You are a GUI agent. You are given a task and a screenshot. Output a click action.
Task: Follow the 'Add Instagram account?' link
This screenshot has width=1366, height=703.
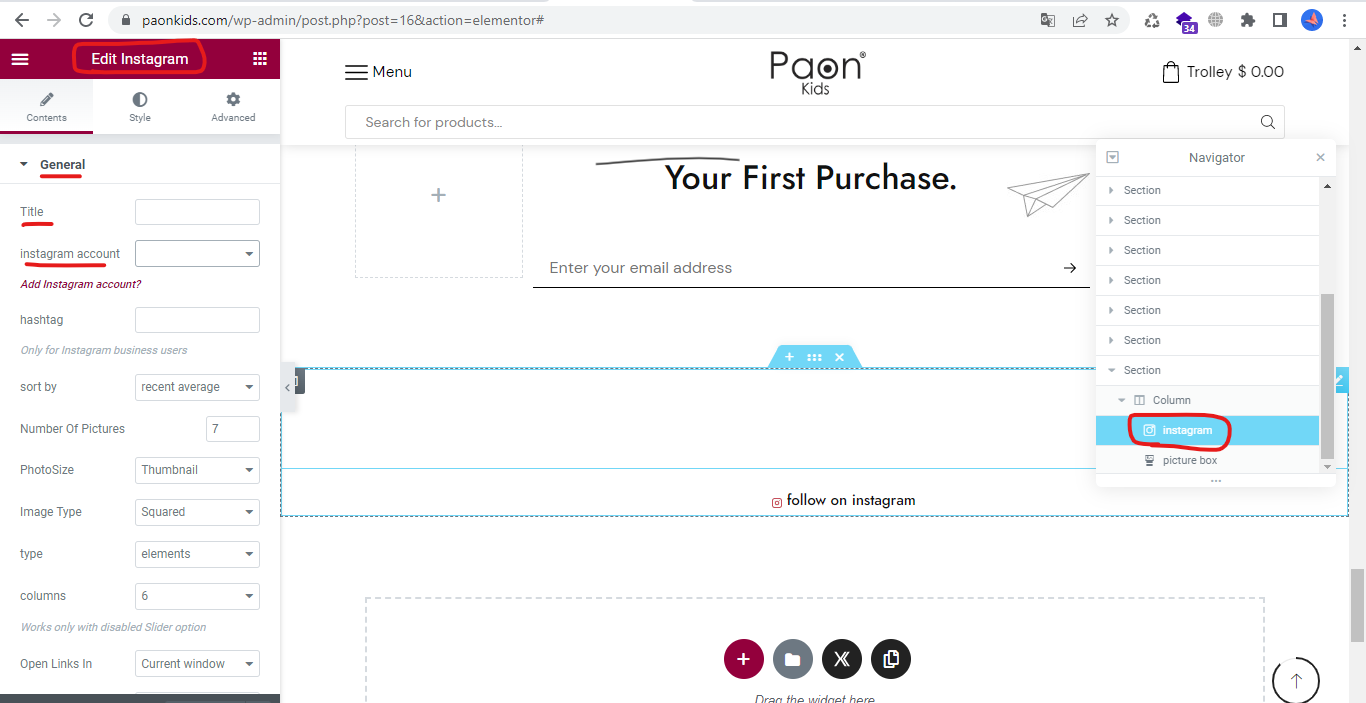click(x=81, y=284)
